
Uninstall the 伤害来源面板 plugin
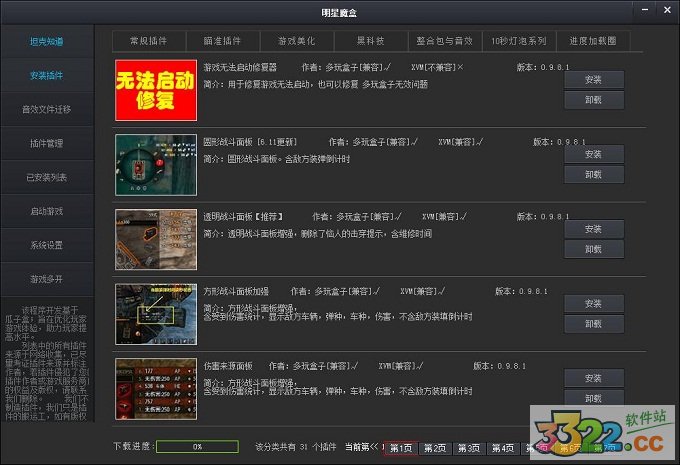[594, 398]
